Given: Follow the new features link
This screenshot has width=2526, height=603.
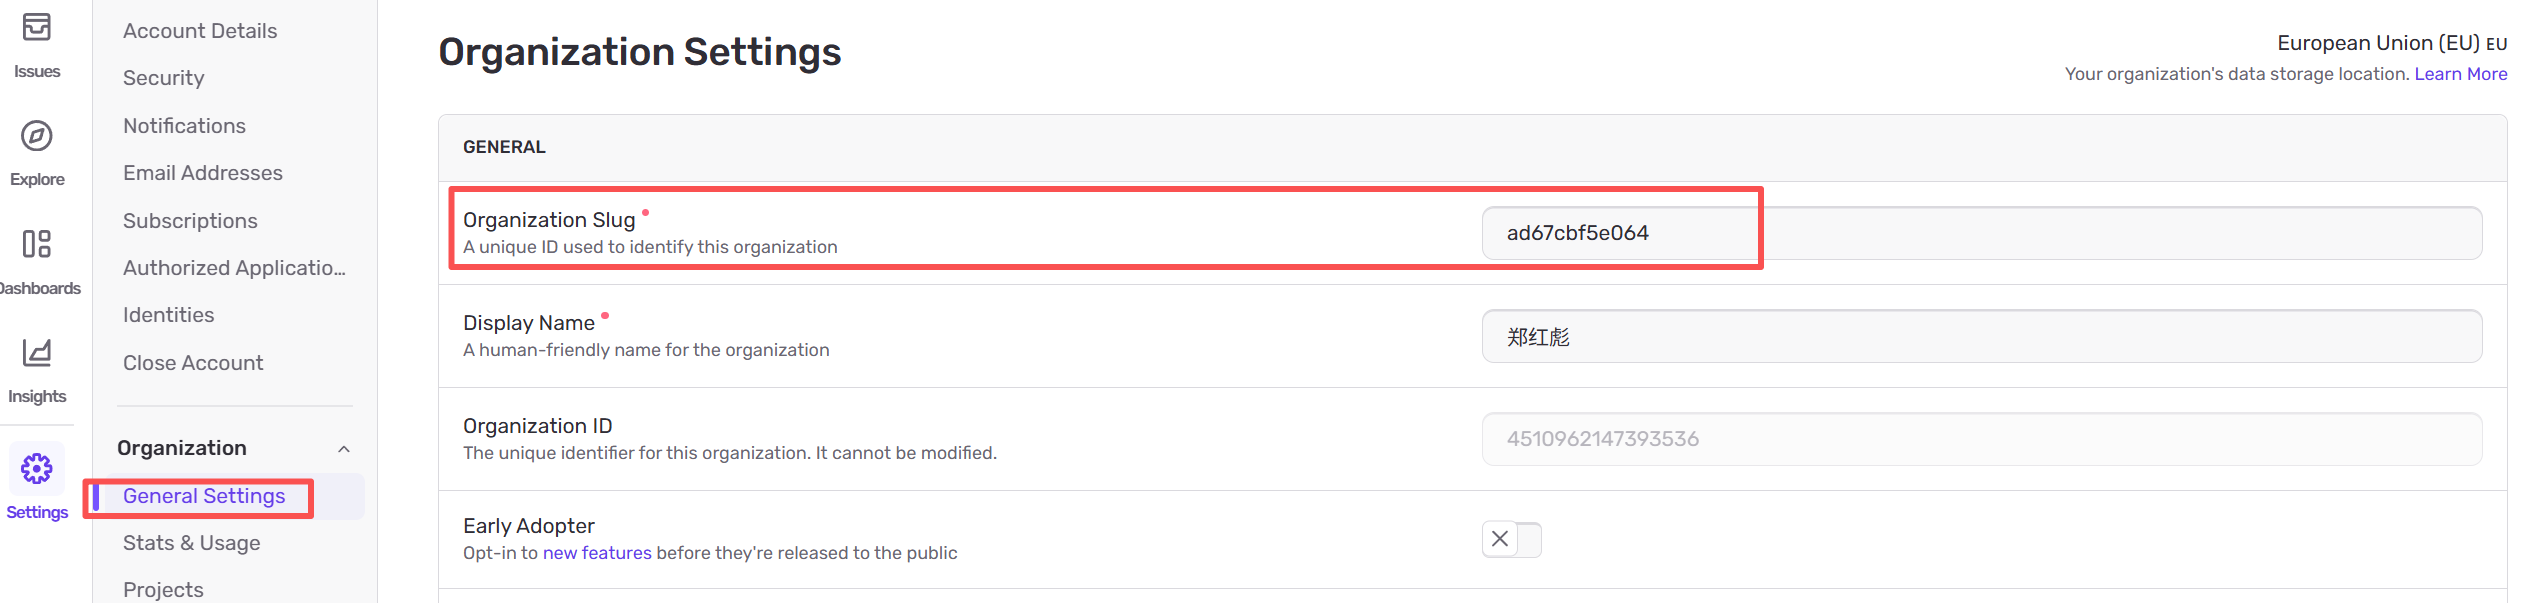Looking at the screenshot, I should click(596, 553).
